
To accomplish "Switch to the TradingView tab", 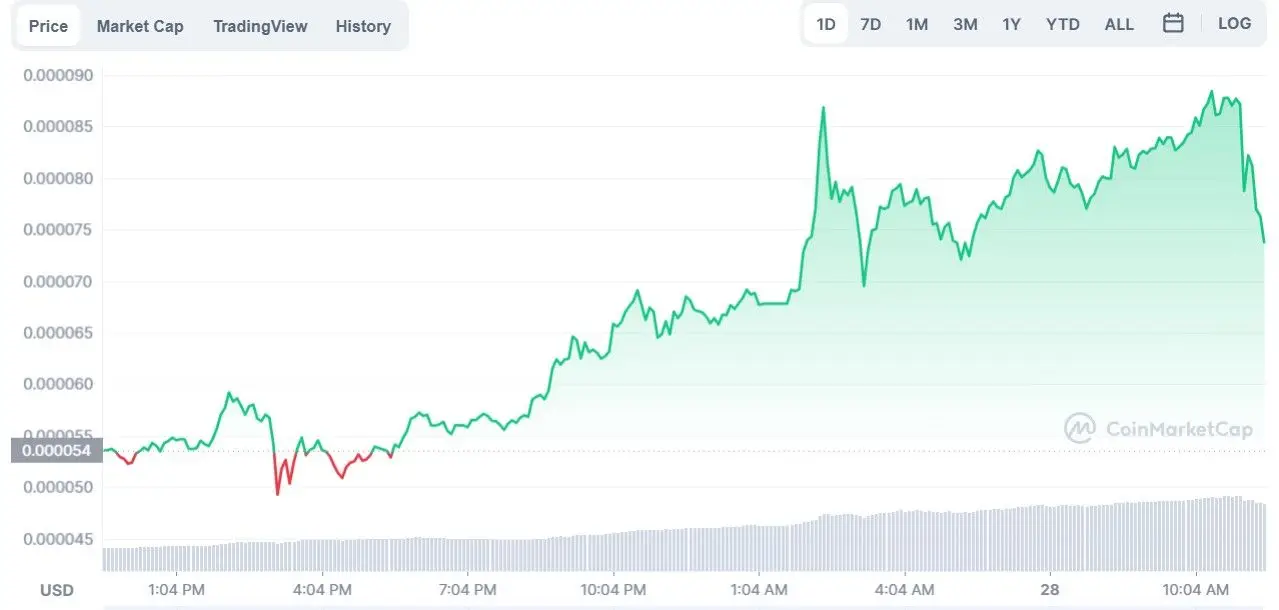I will pyautogui.click(x=260, y=26).
